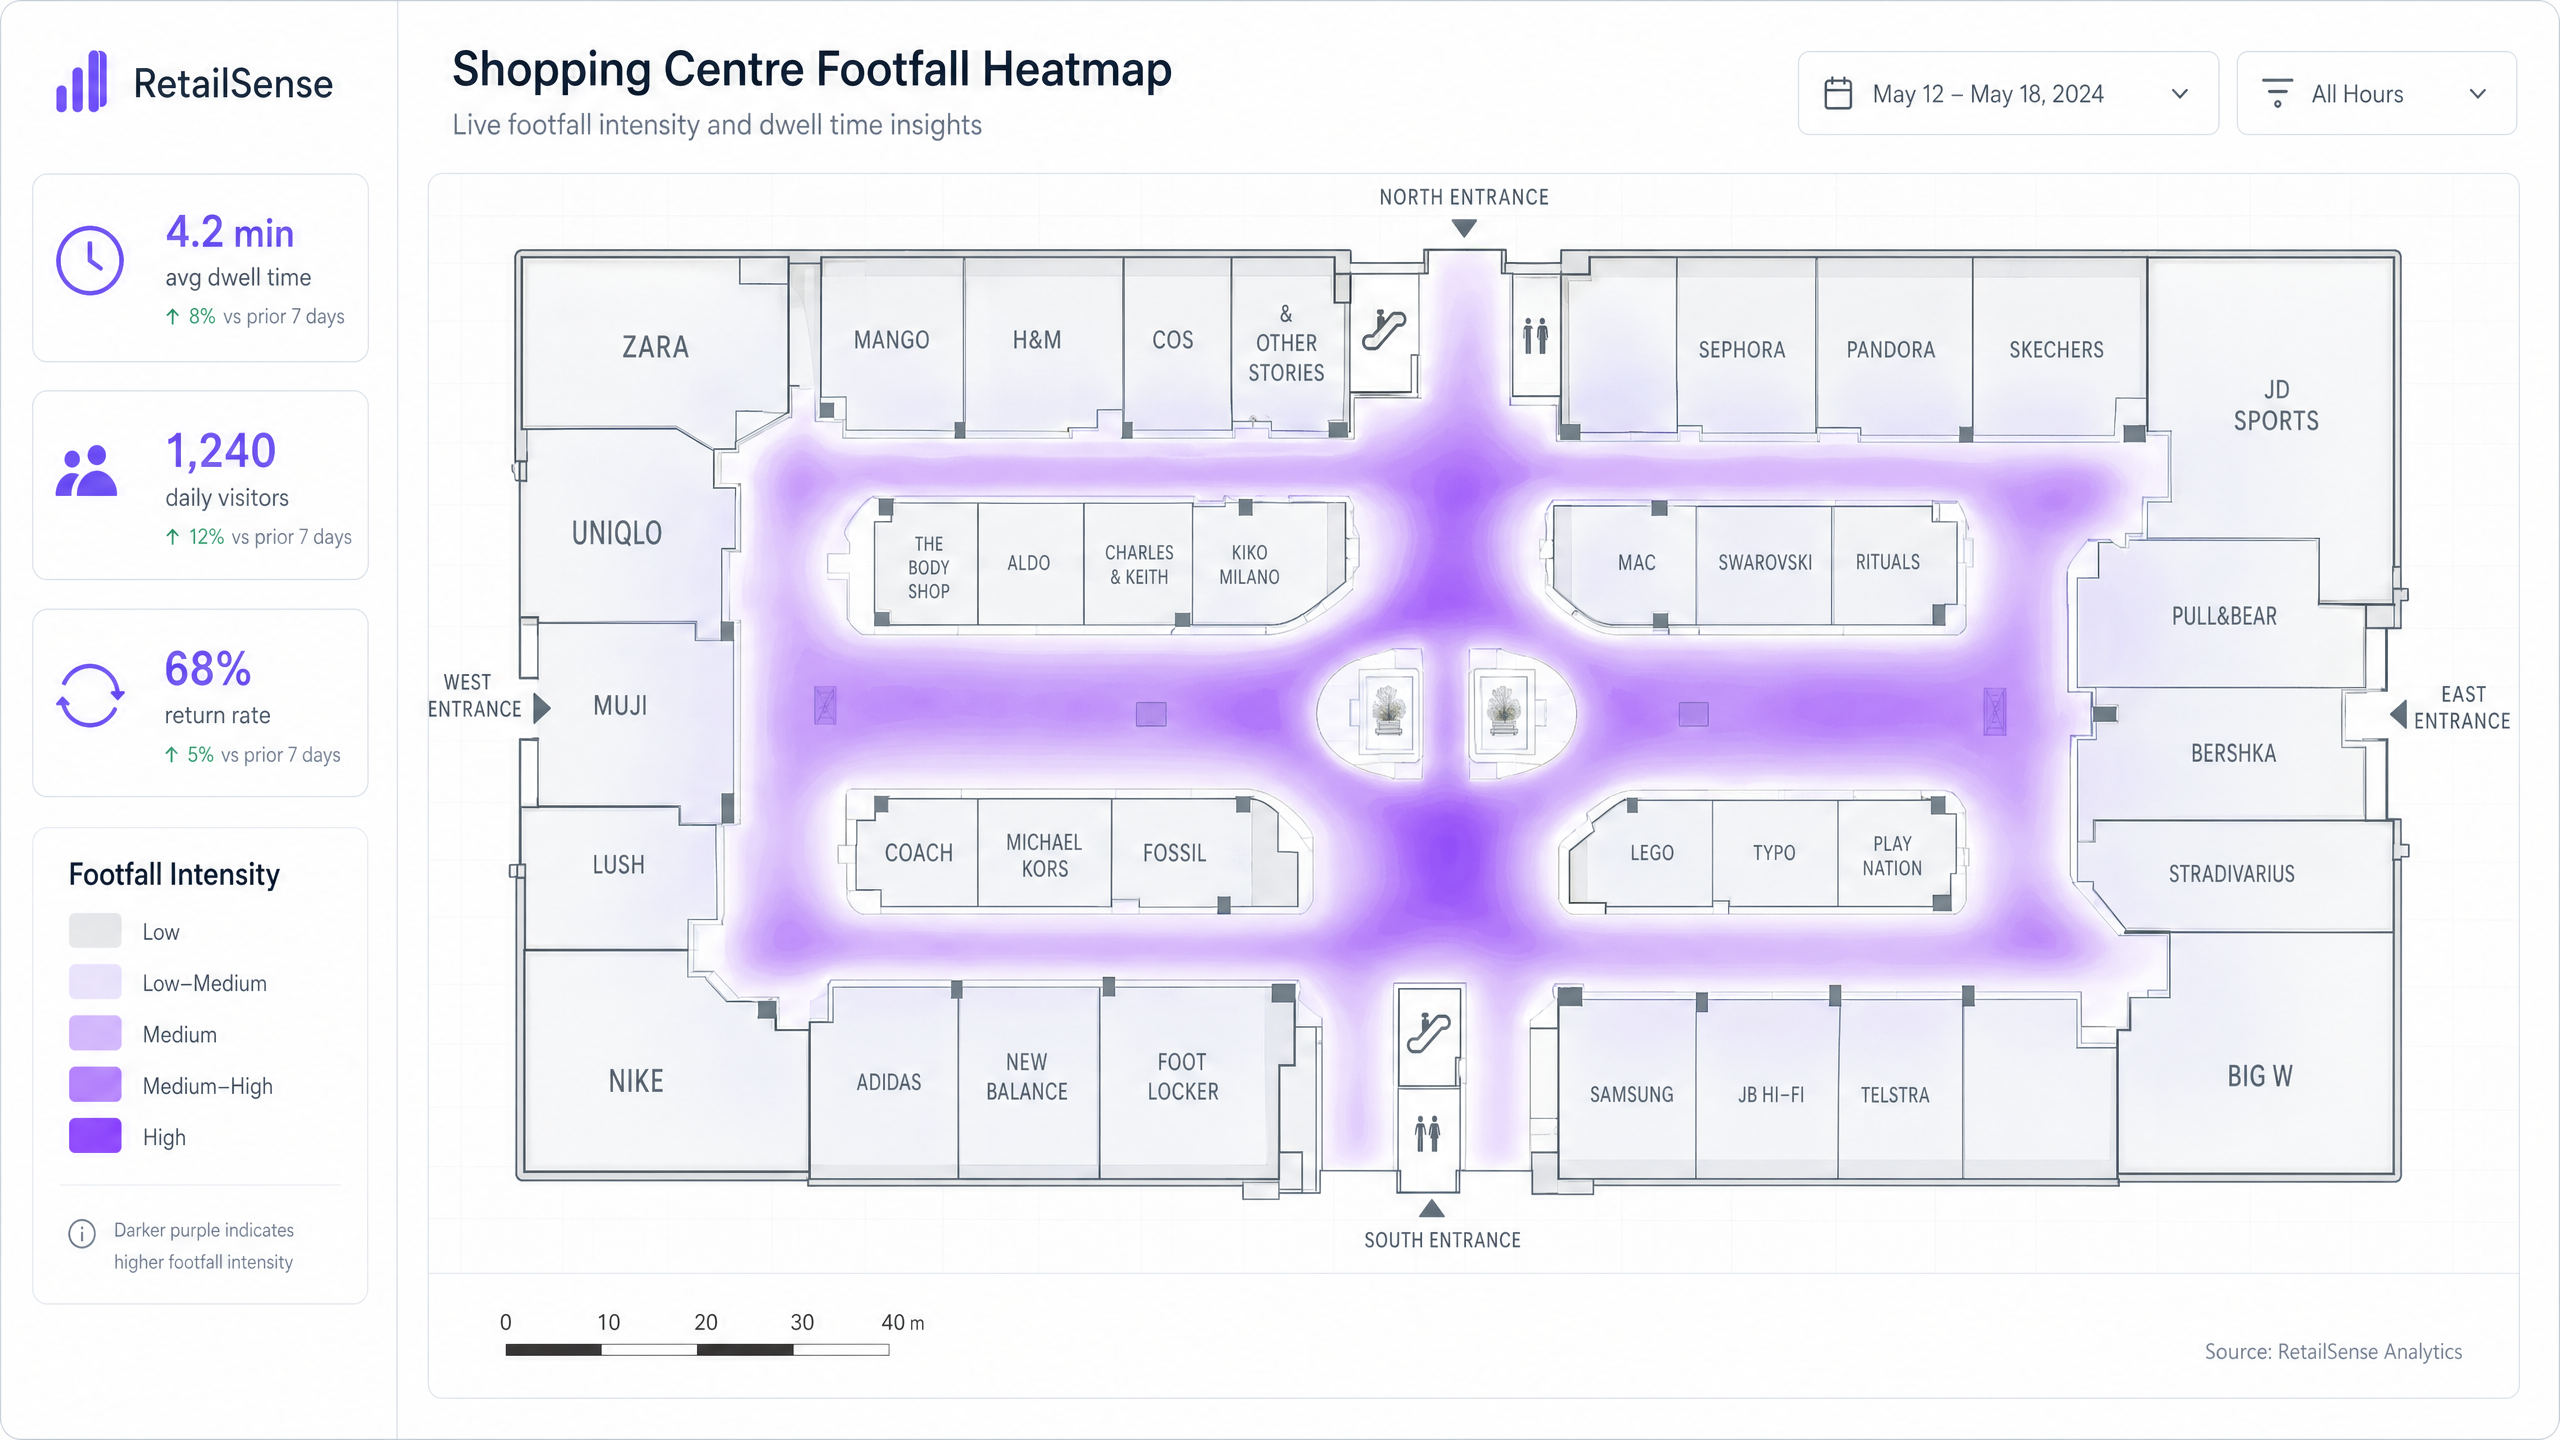Click the Source: RetailSense Analytics link

point(2334,1351)
